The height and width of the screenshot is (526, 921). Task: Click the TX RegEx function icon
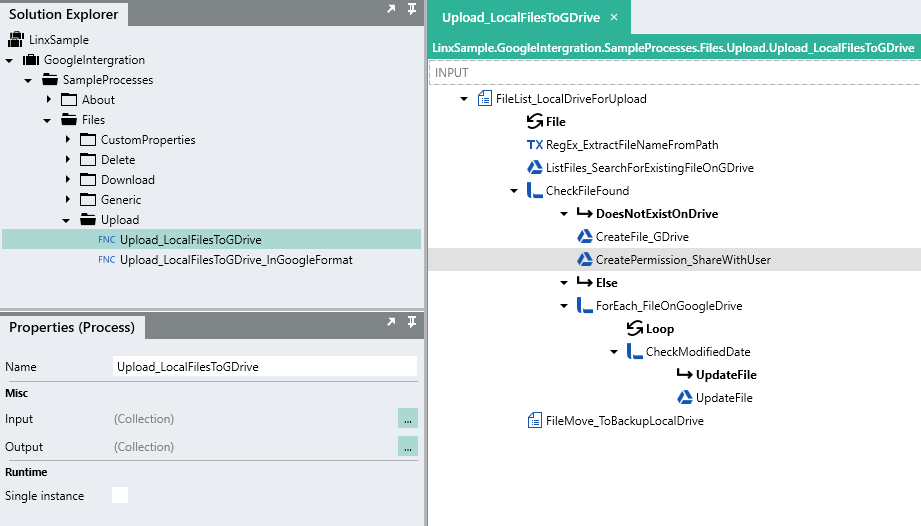pos(535,144)
